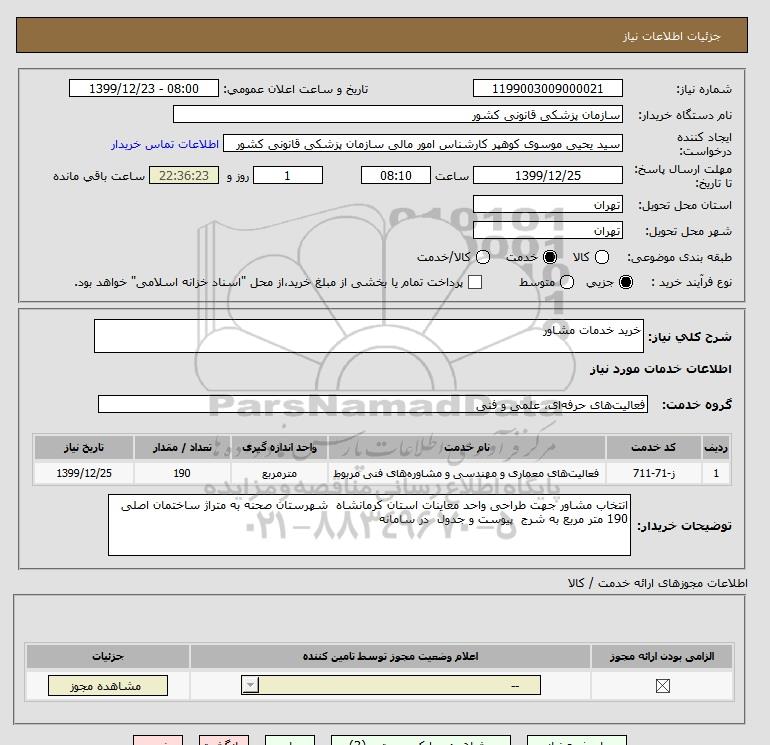
Task: Click the general description field خرید خدمات مشاور
Action: (369, 336)
